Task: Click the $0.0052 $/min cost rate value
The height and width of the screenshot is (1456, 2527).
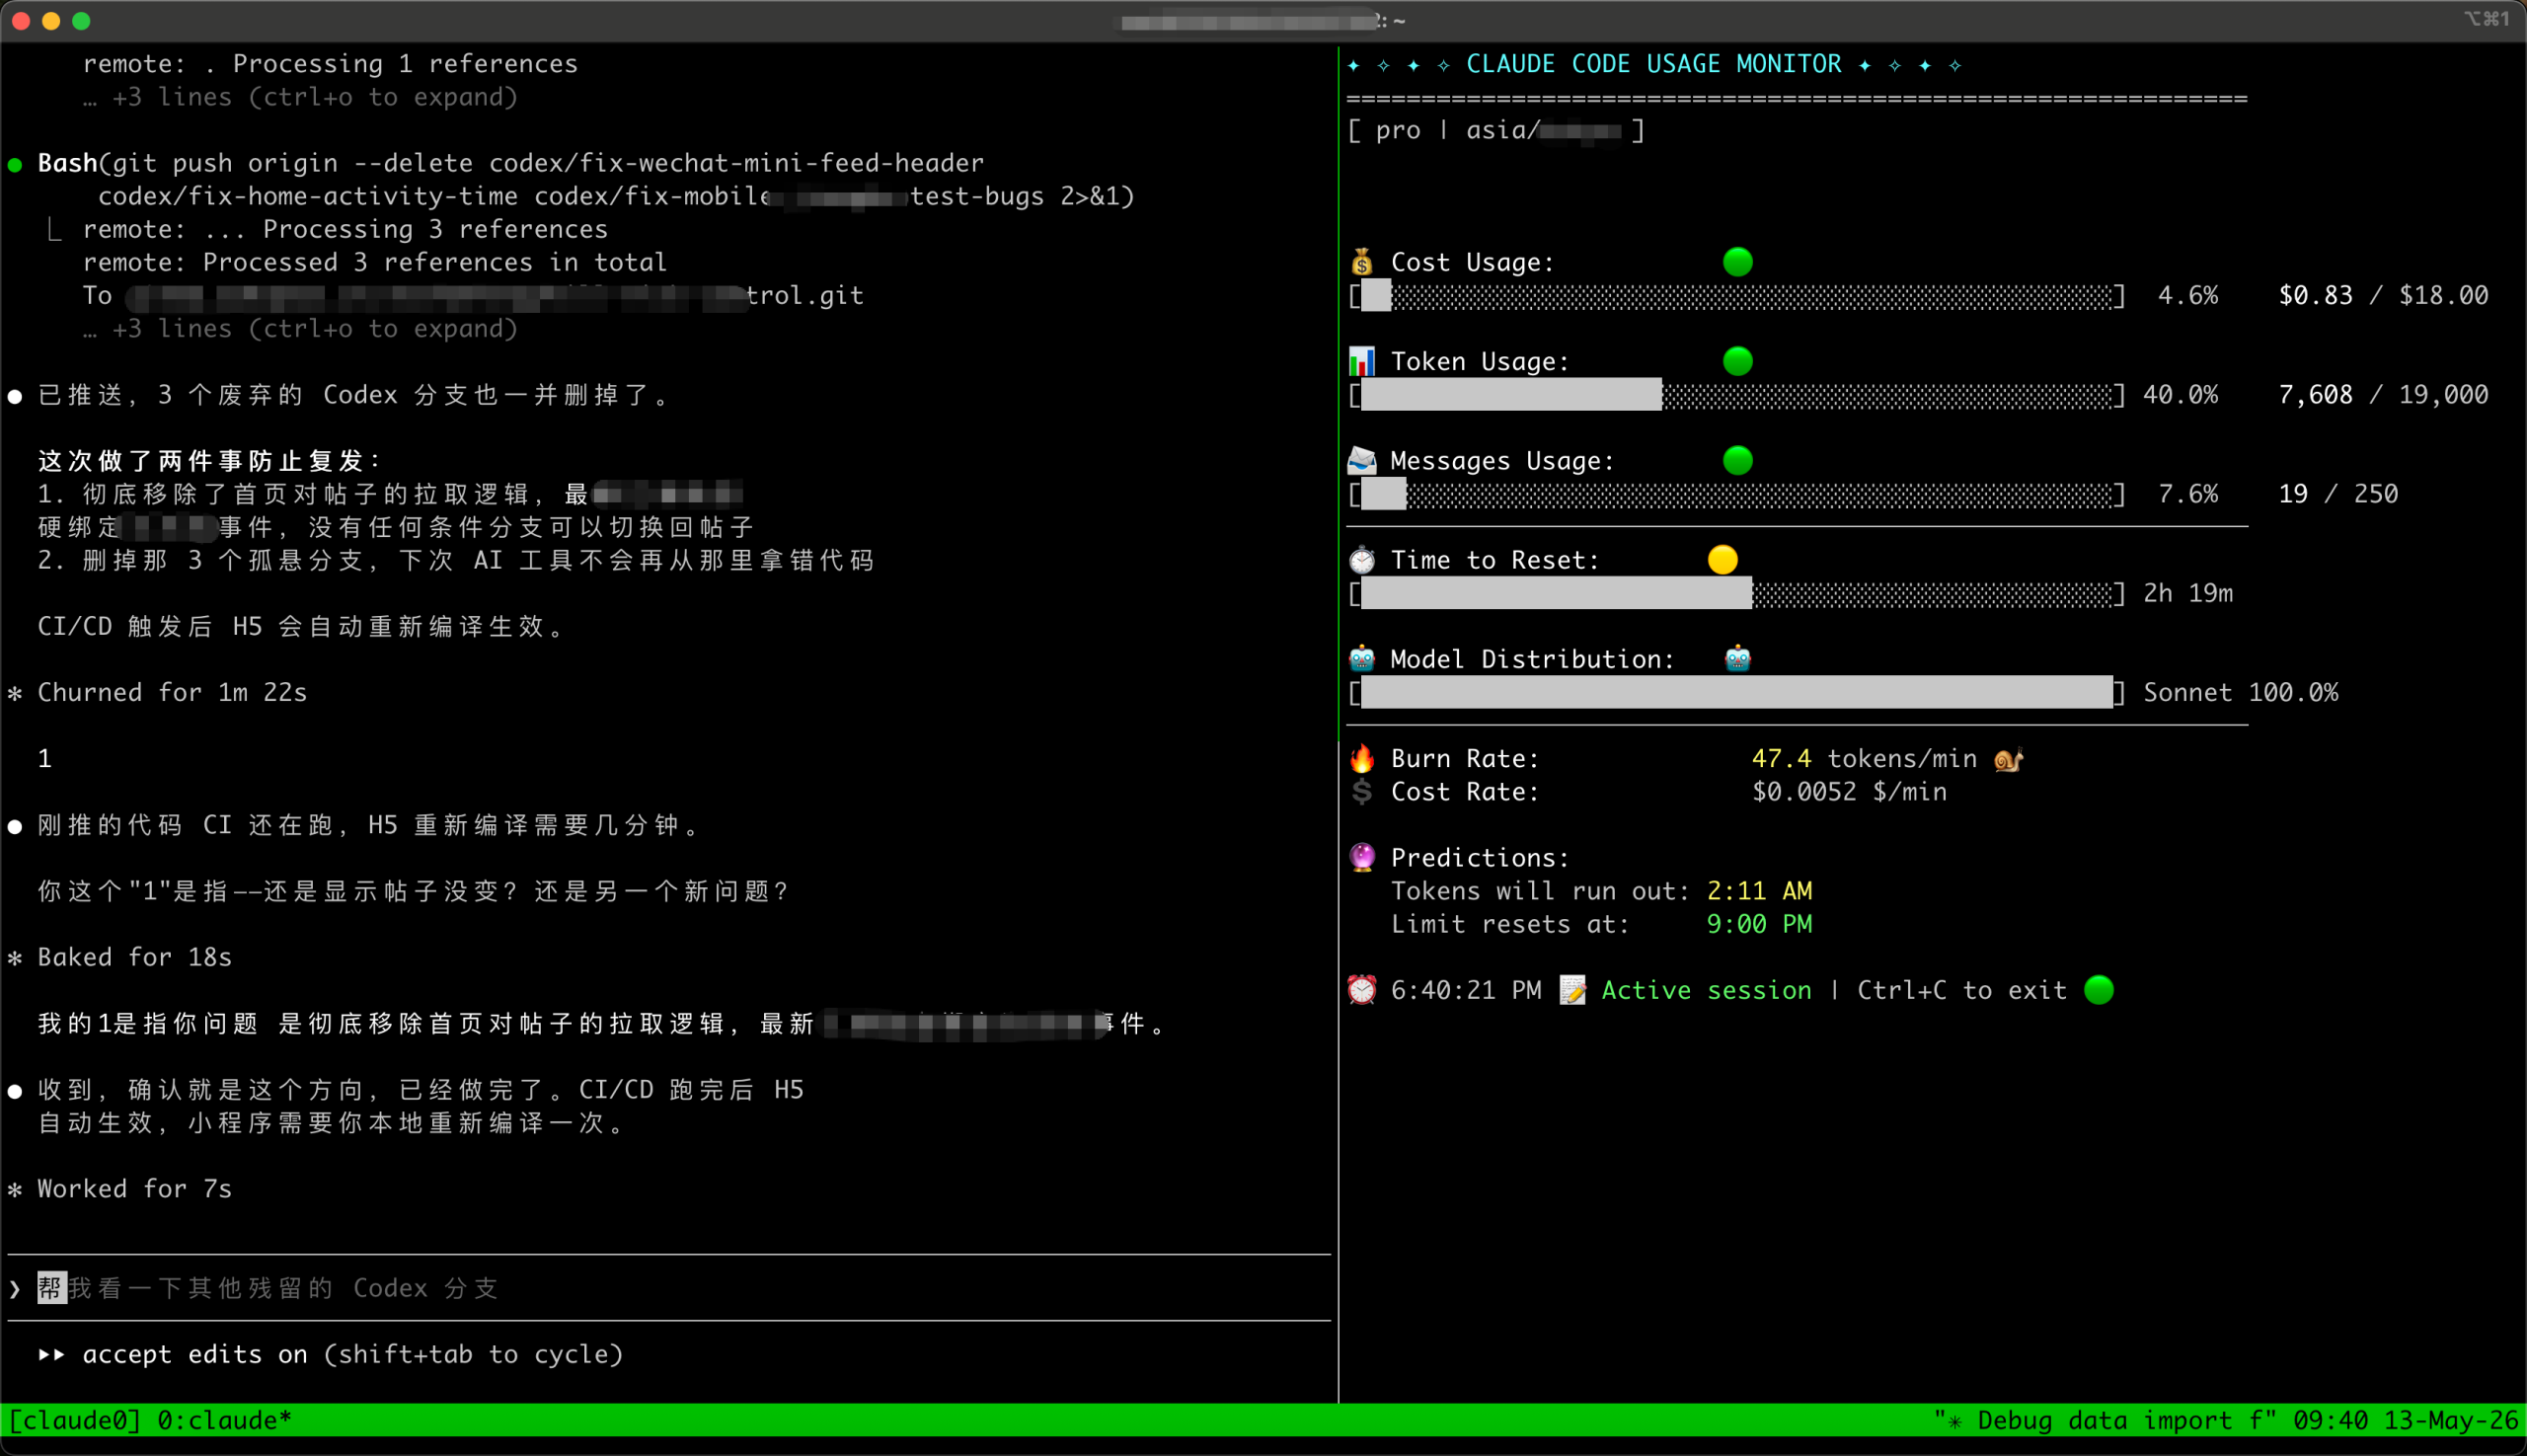Action: (x=1849, y=792)
